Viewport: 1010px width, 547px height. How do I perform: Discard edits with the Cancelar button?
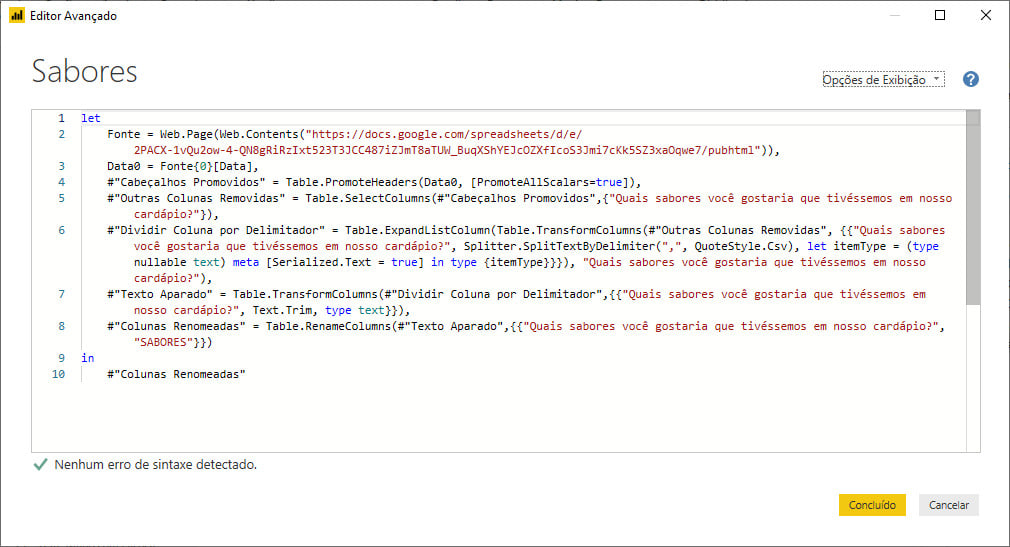coord(948,505)
